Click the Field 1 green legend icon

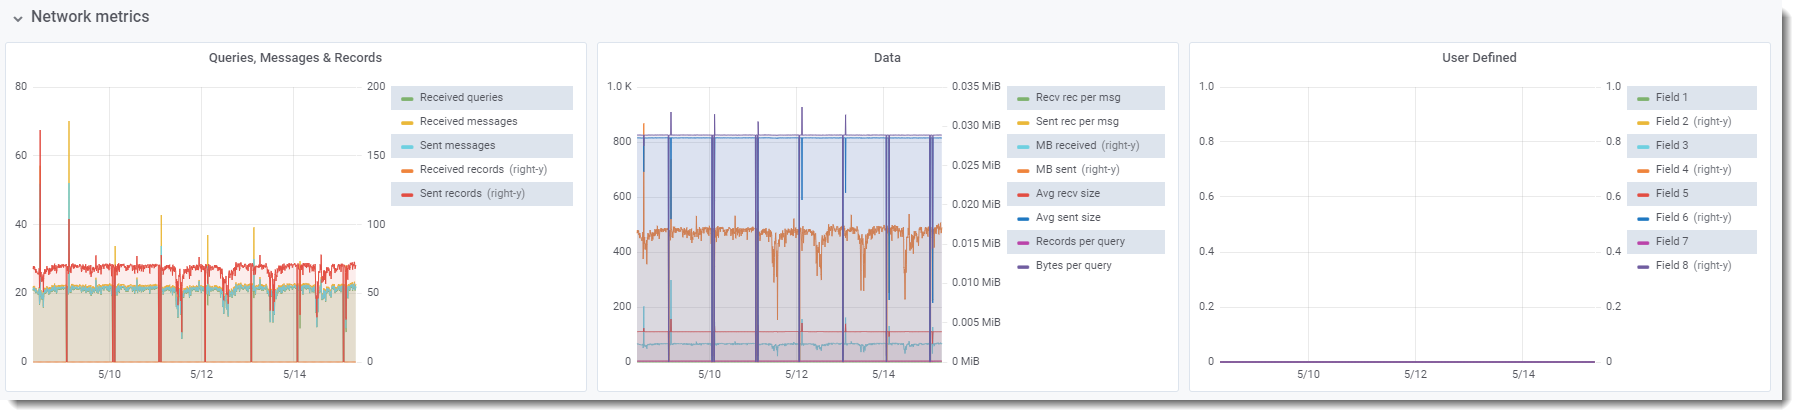click(x=1643, y=98)
